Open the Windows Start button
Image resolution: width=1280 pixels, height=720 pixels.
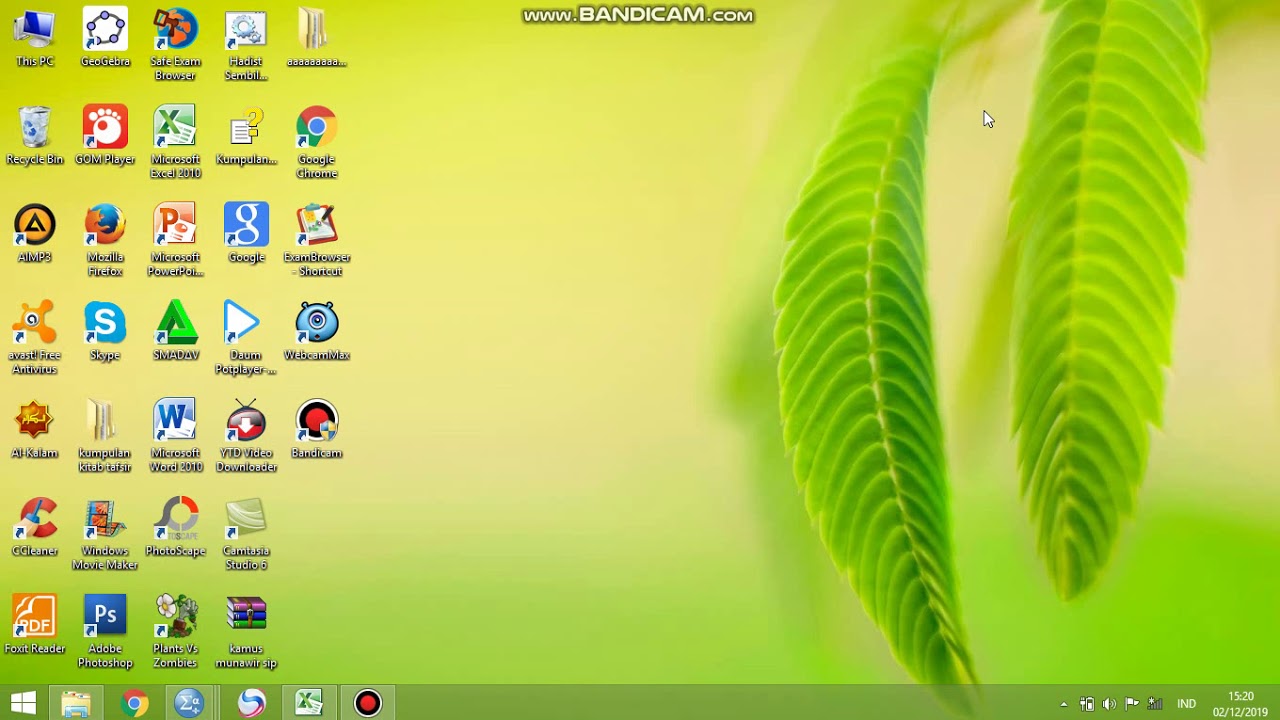pyautogui.click(x=23, y=703)
